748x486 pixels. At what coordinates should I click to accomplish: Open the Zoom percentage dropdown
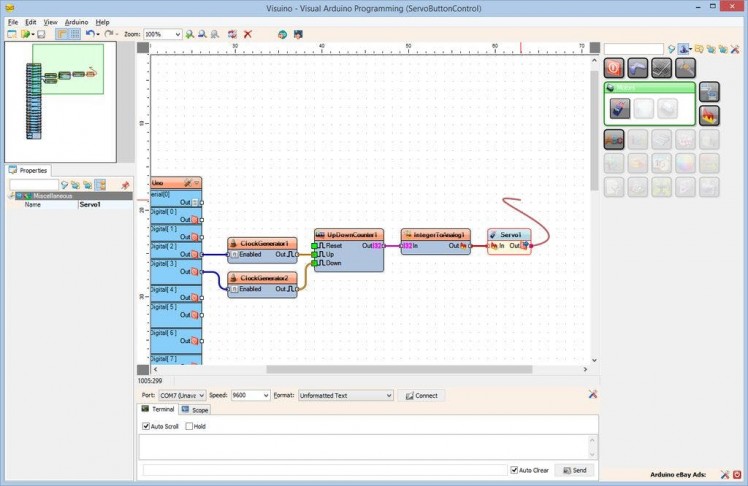pos(177,34)
